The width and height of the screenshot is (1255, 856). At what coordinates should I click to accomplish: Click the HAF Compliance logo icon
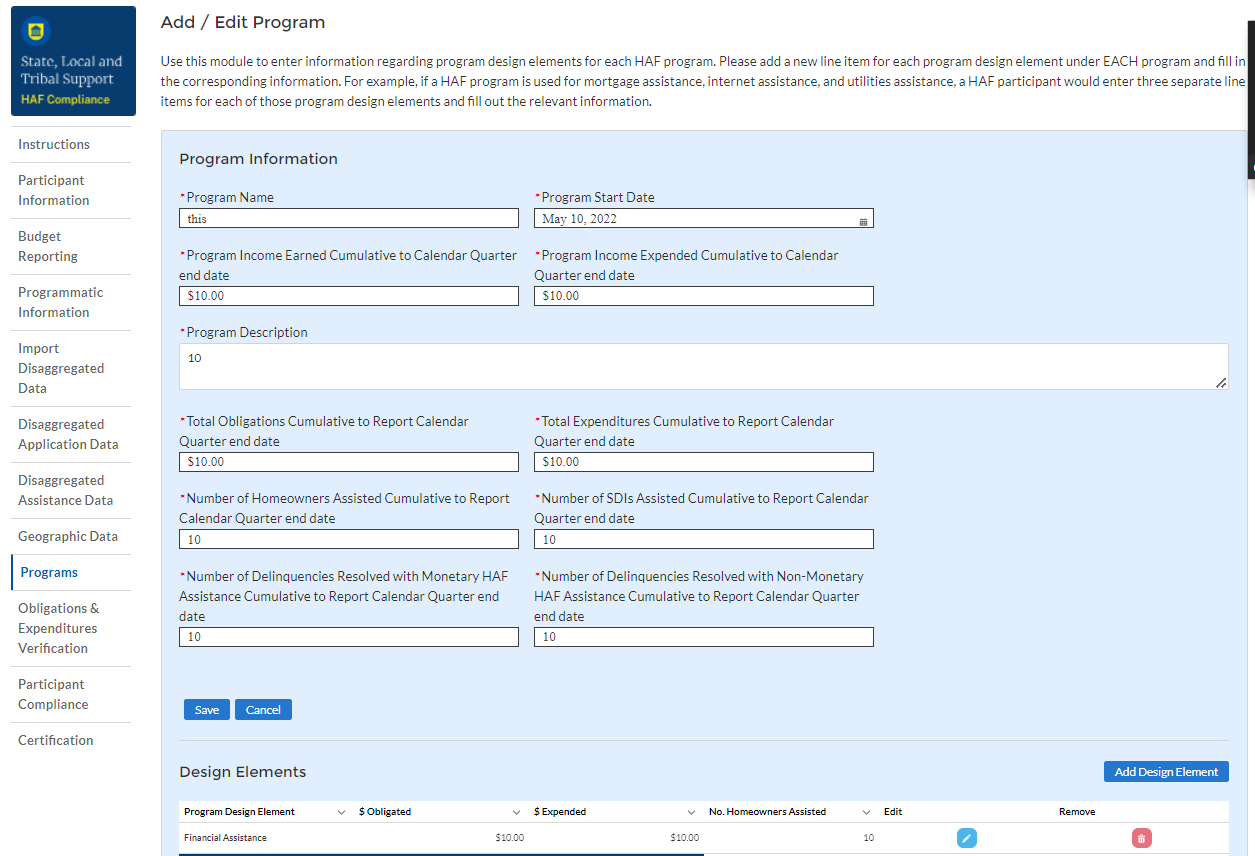[37, 31]
